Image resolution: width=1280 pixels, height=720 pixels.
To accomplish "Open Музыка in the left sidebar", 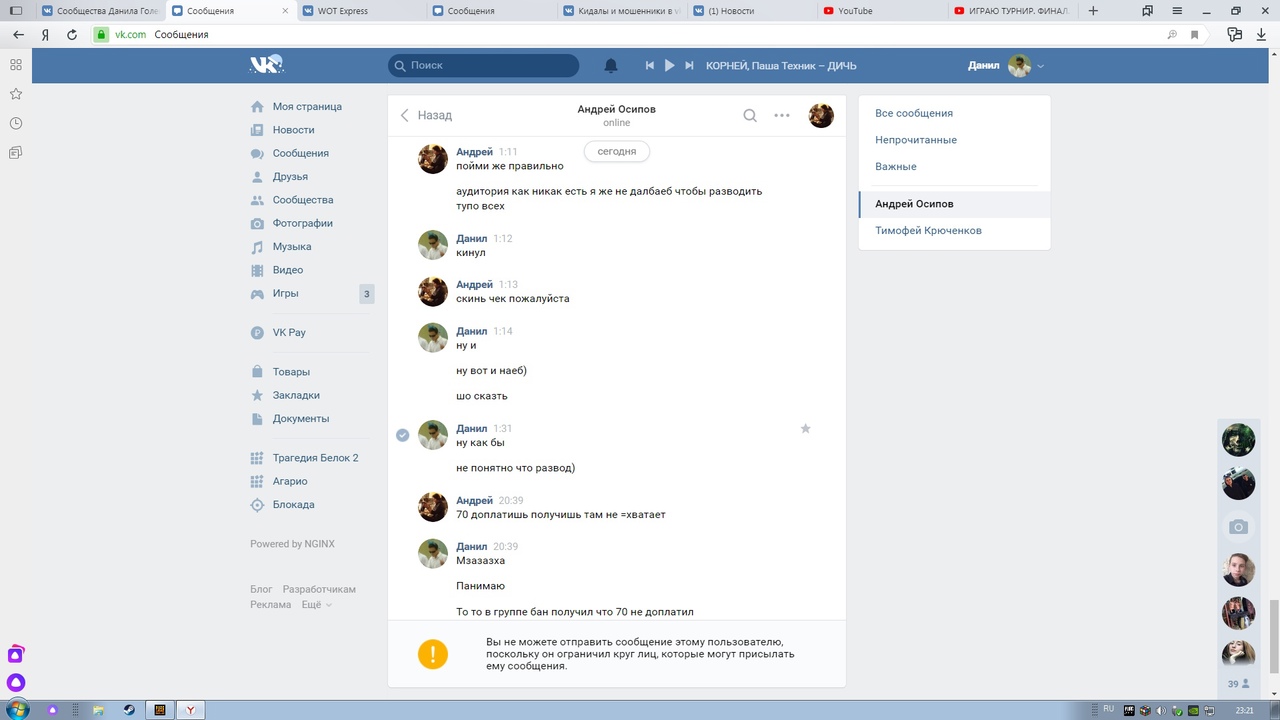I will click(291, 247).
